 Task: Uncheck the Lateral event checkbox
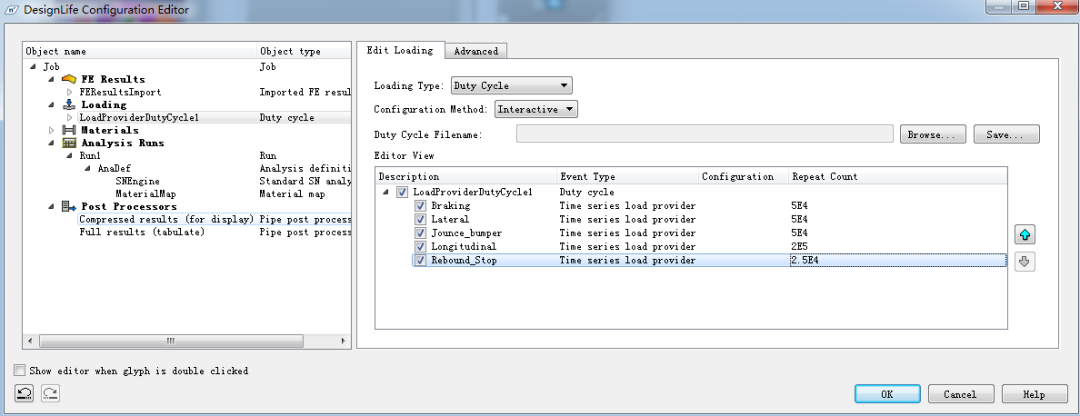click(x=420, y=220)
